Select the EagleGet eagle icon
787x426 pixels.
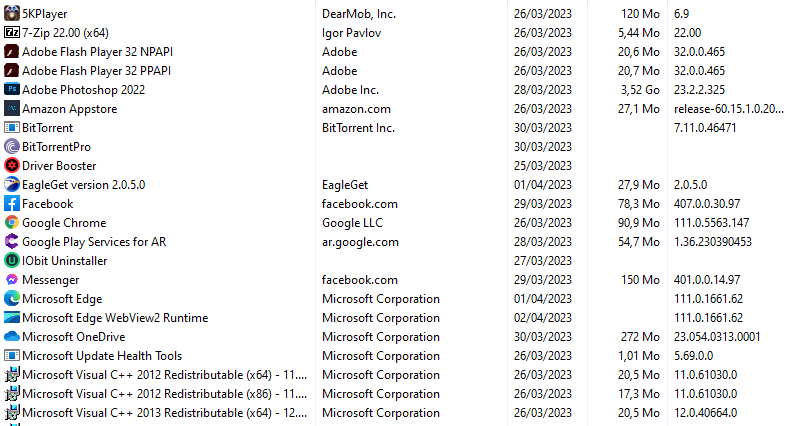click(x=12, y=185)
